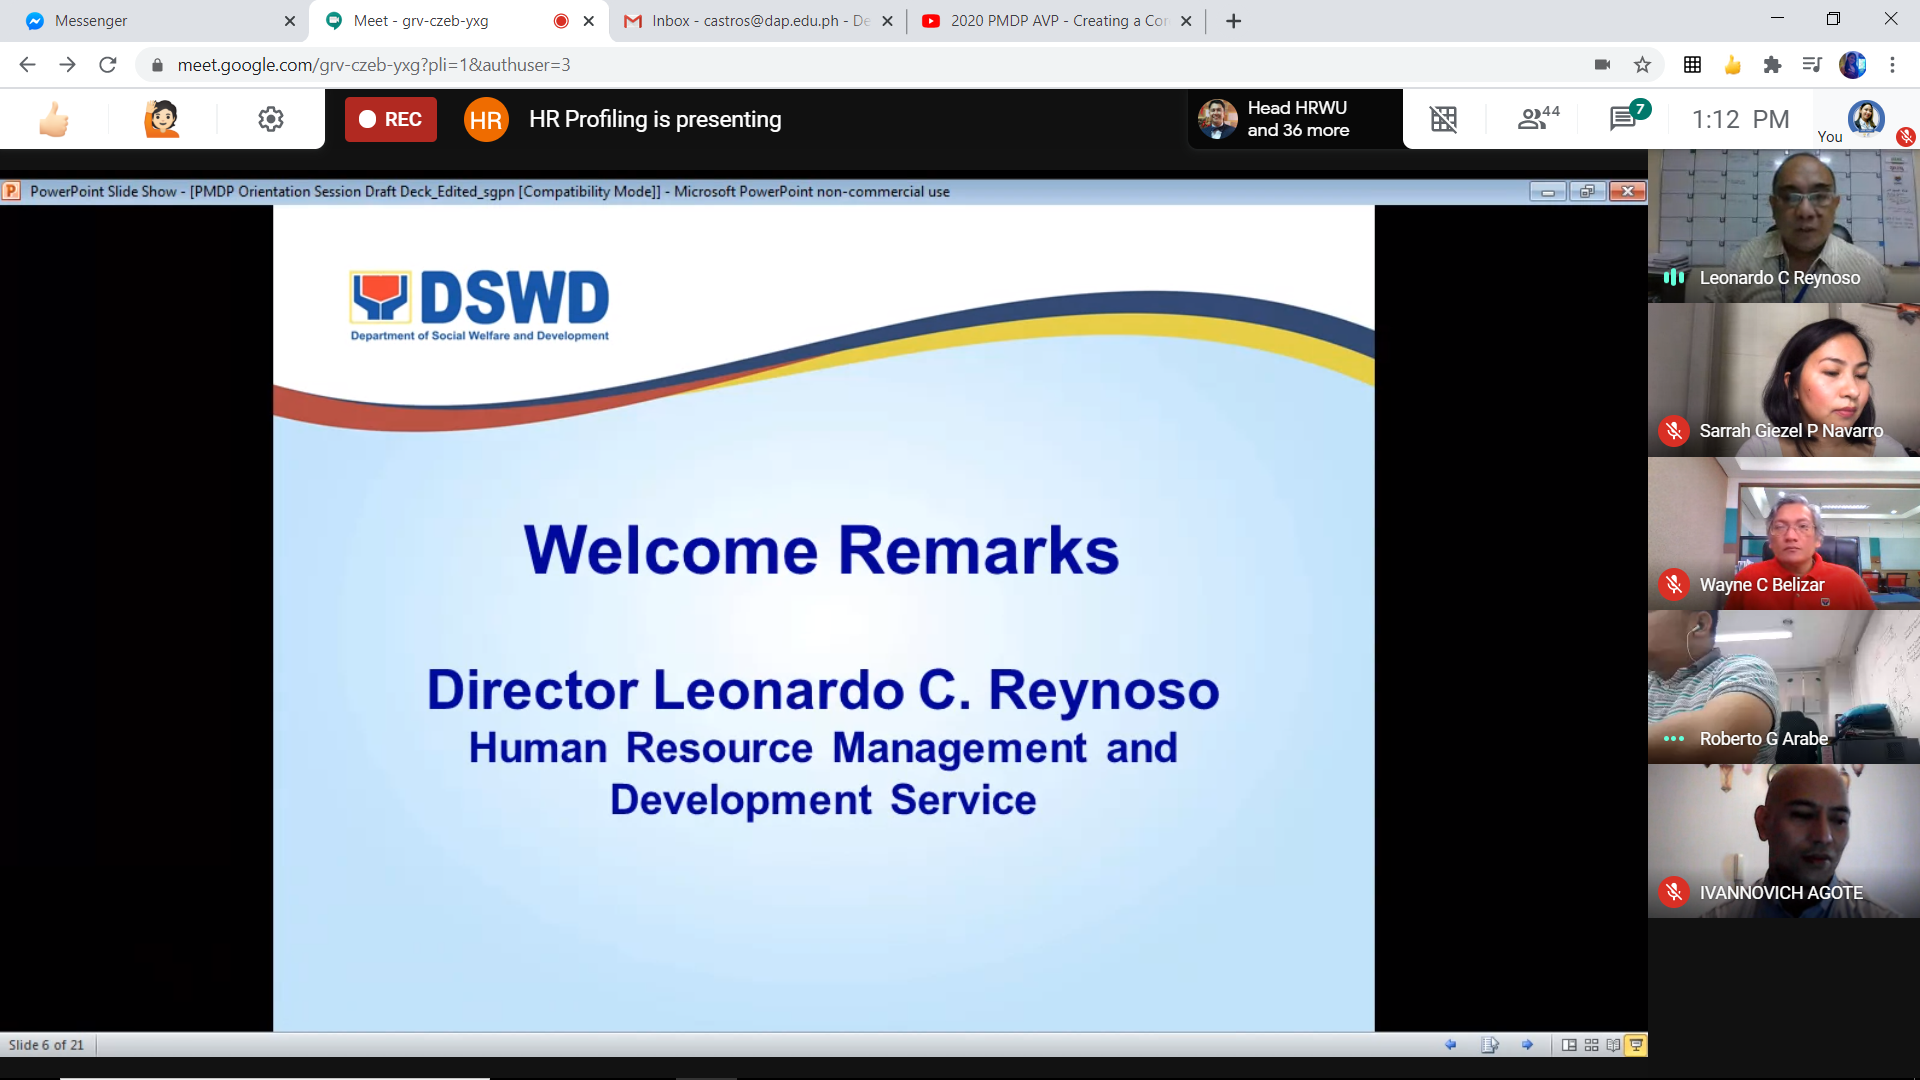Open Head HRWU and 36 more panel
Screen dimensions: 1920x1080
(x=1295, y=119)
